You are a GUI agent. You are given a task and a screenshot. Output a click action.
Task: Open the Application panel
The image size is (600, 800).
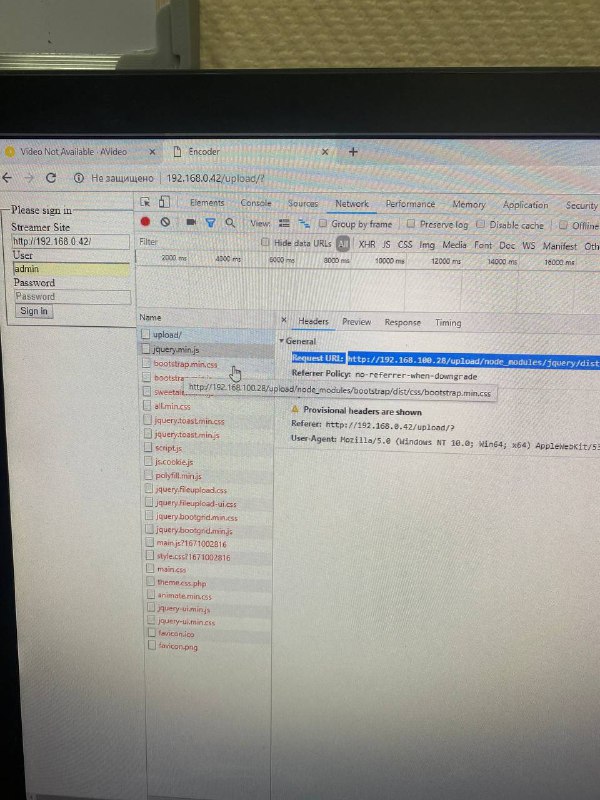point(526,205)
